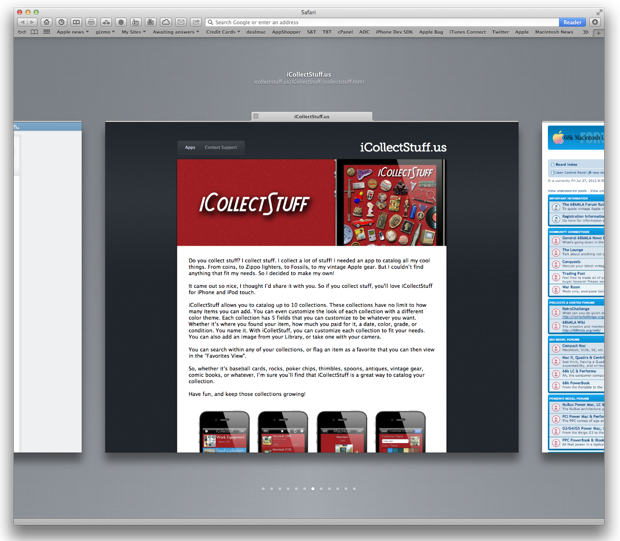The height and width of the screenshot is (541, 620).
Task: Switch to the 68k Macintosh forum tab preview
Action: tap(573, 287)
